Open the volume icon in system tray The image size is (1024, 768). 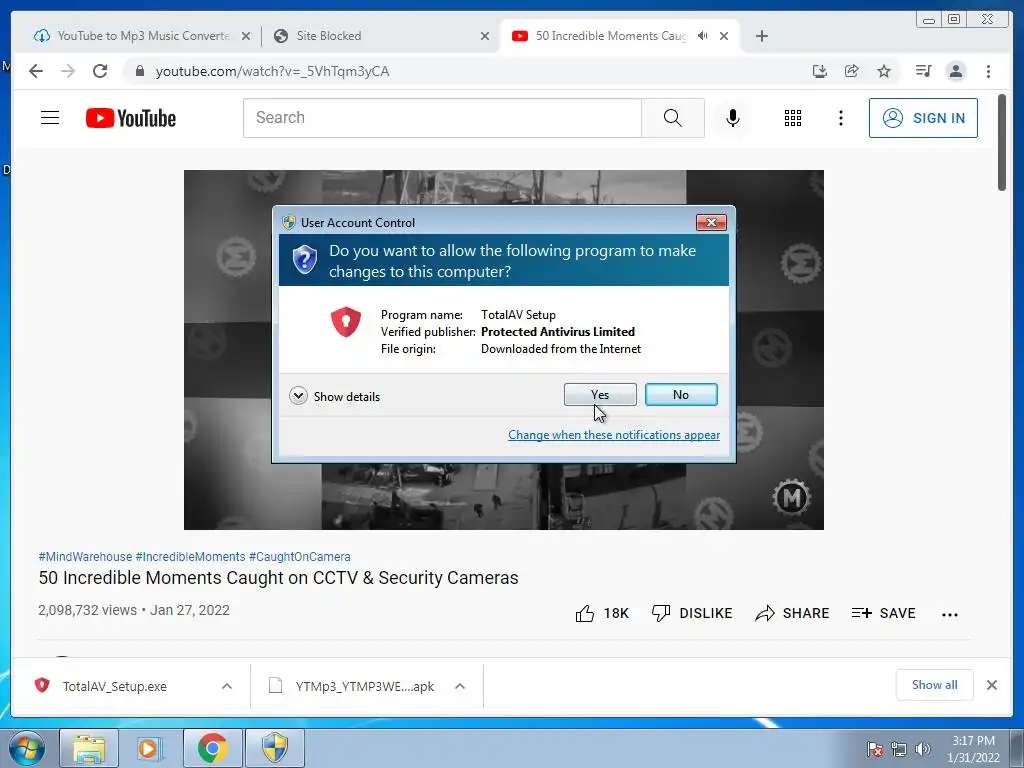coord(922,749)
